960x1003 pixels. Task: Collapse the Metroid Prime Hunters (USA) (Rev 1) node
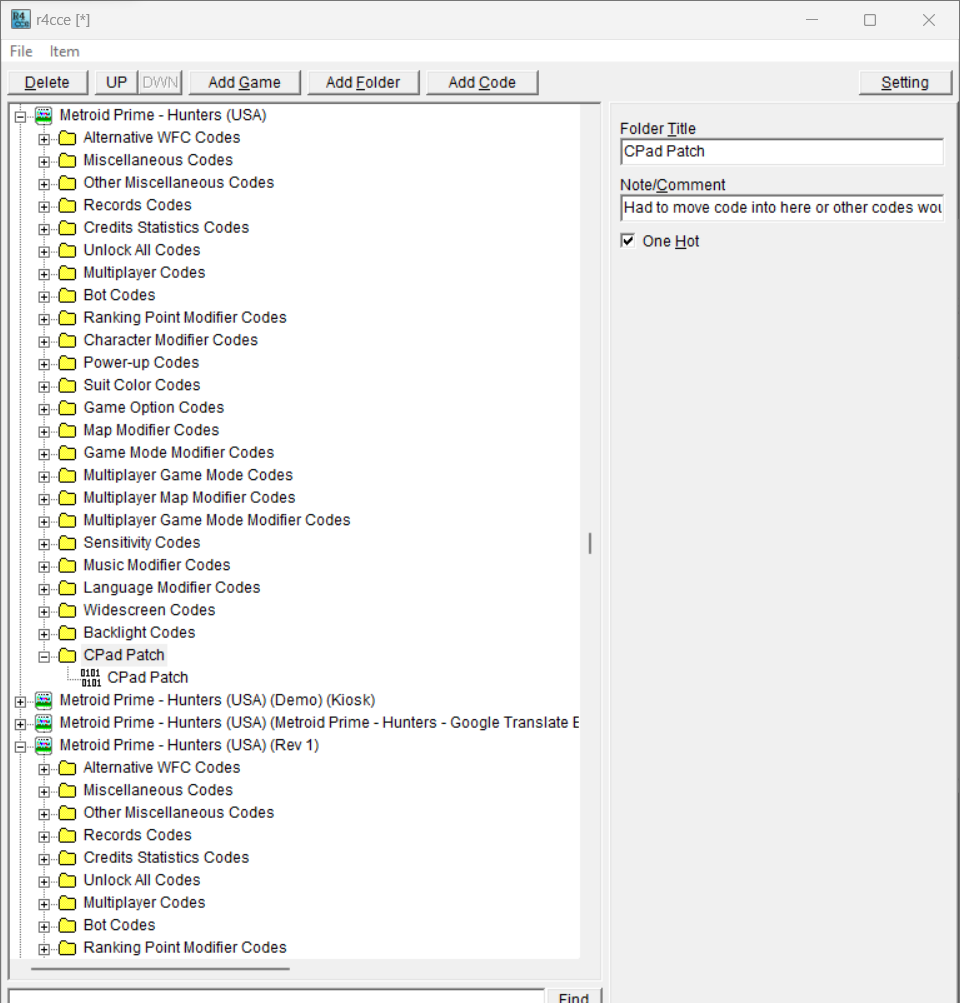pos(20,746)
